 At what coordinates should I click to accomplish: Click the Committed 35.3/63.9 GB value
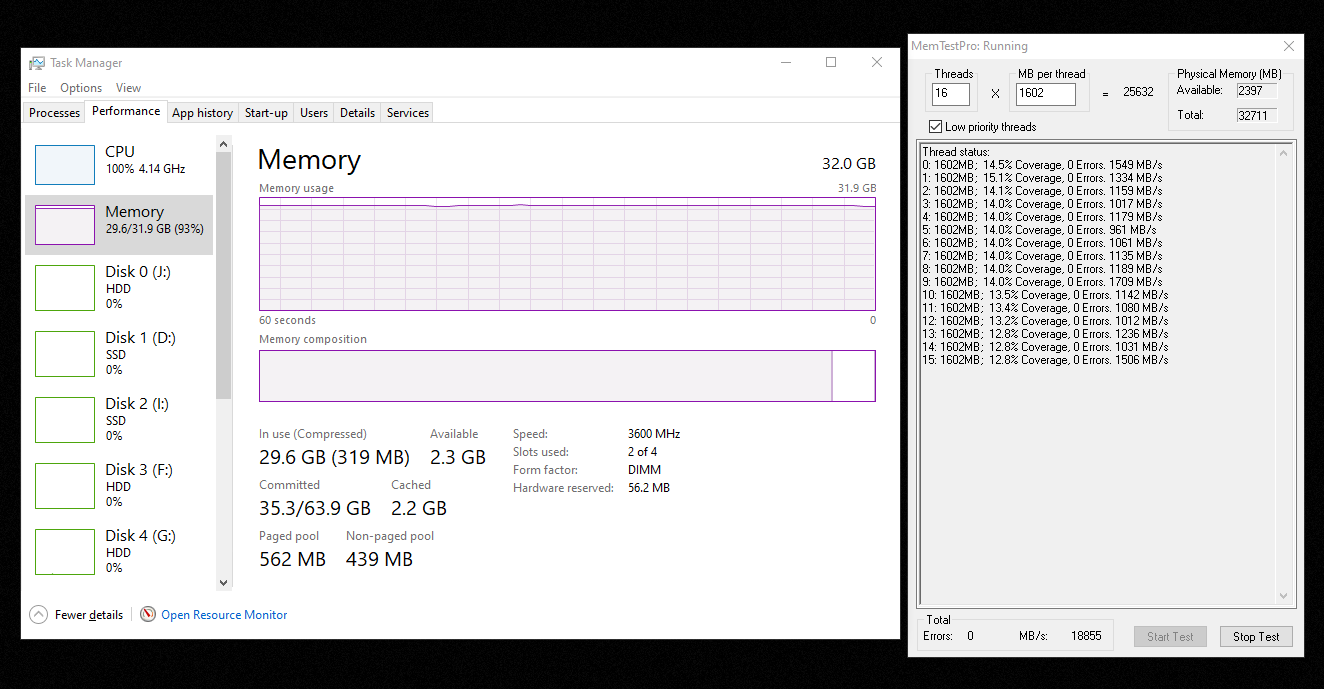pos(315,508)
